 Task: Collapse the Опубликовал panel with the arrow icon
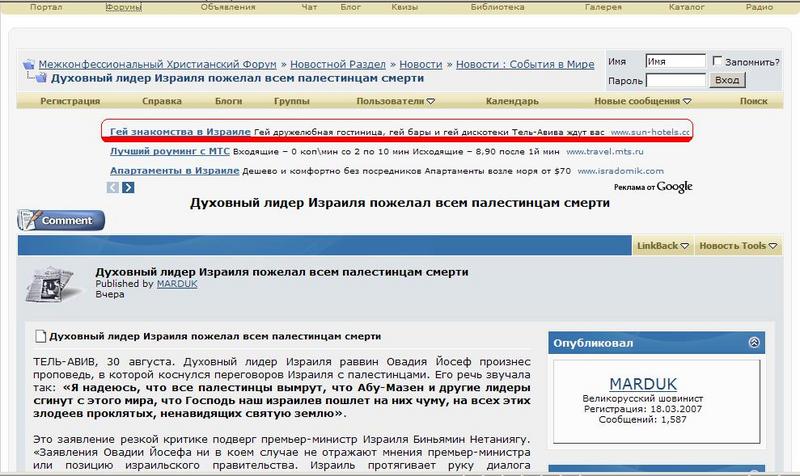(x=756, y=342)
